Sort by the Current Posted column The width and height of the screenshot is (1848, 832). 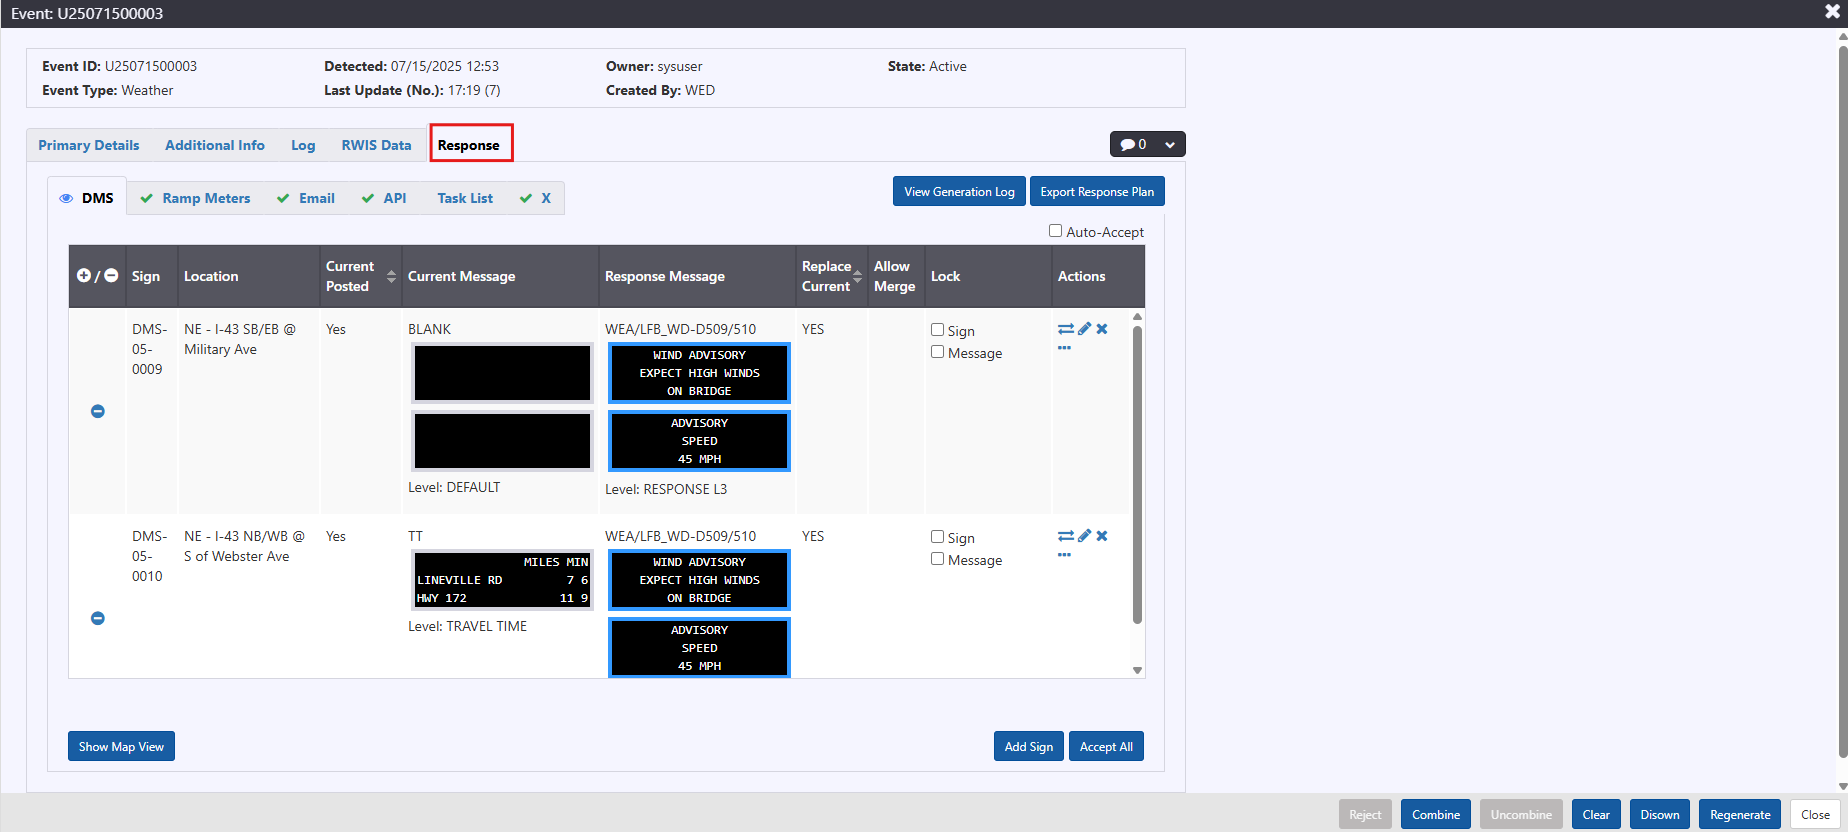[x=391, y=277]
